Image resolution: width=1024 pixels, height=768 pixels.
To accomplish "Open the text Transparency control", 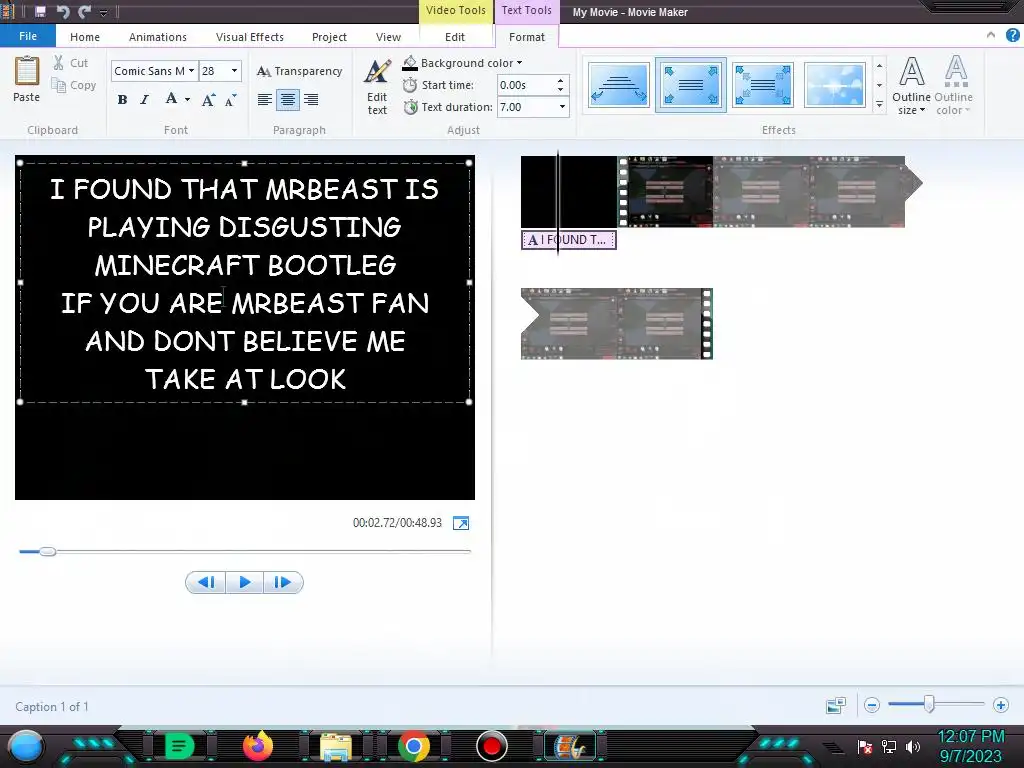I will [x=299, y=71].
